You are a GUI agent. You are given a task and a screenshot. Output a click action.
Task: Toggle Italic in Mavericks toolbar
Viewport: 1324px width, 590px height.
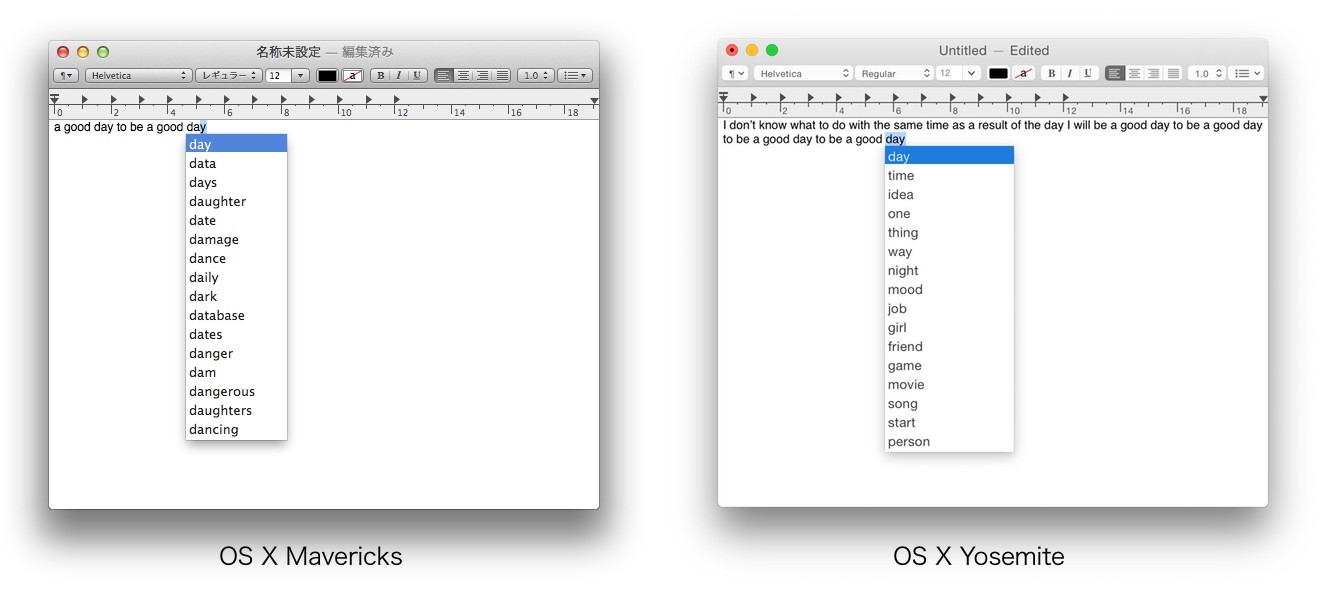[x=398, y=76]
